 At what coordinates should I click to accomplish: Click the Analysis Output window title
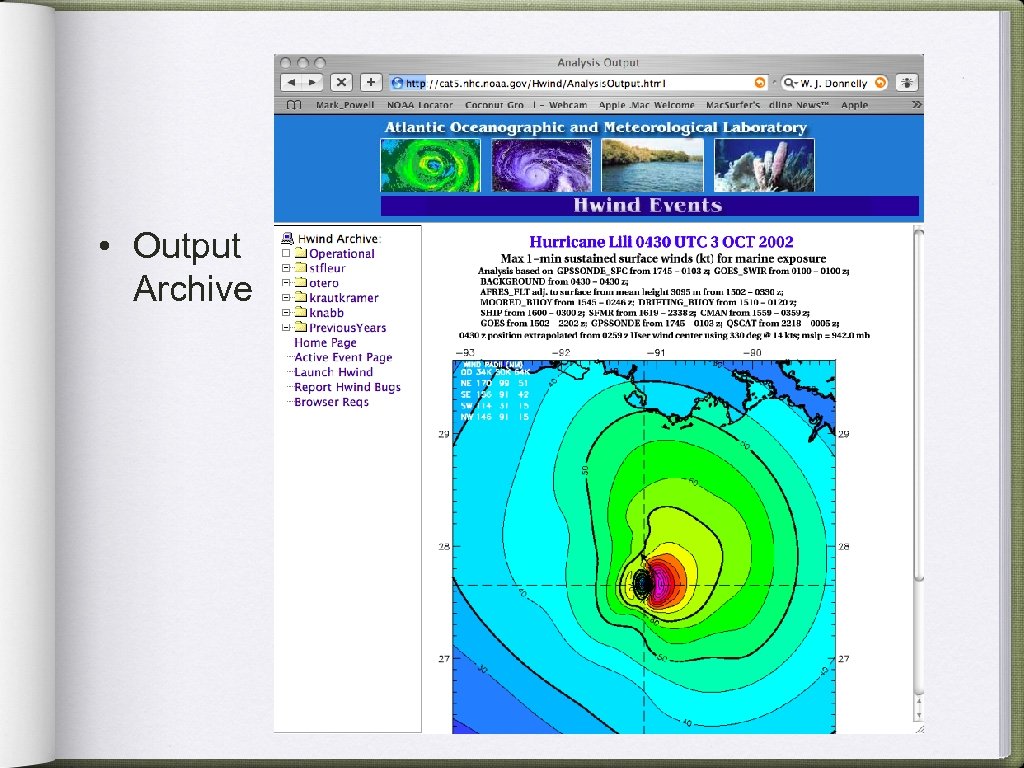point(598,63)
